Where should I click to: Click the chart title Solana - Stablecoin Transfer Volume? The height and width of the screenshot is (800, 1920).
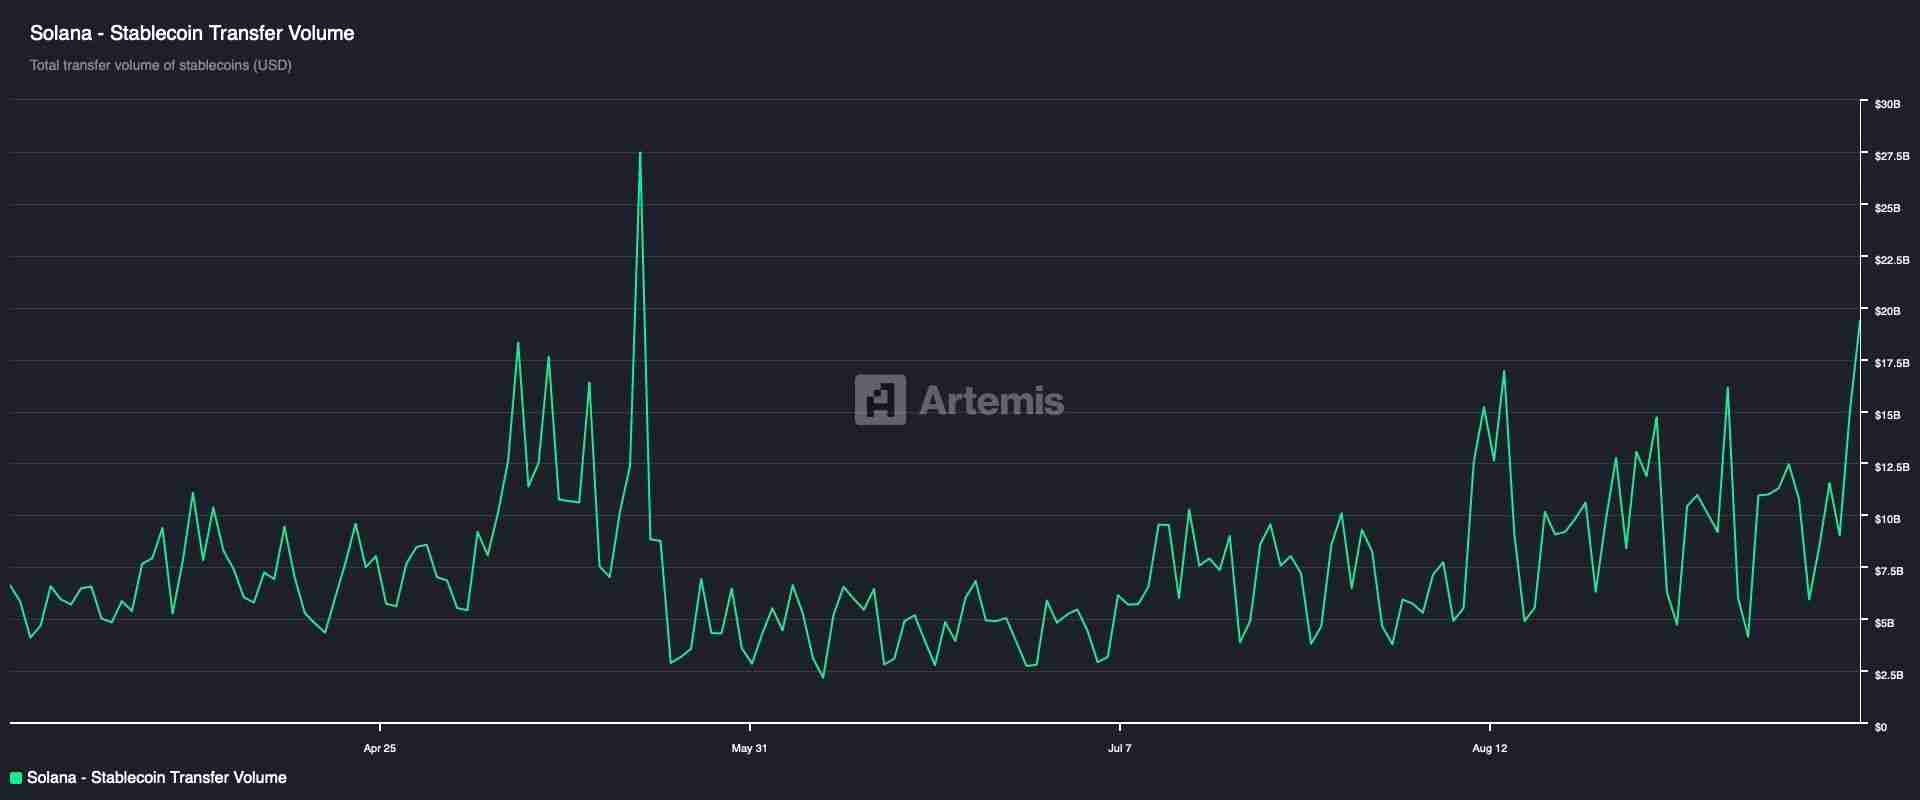(x=192, y=33)
